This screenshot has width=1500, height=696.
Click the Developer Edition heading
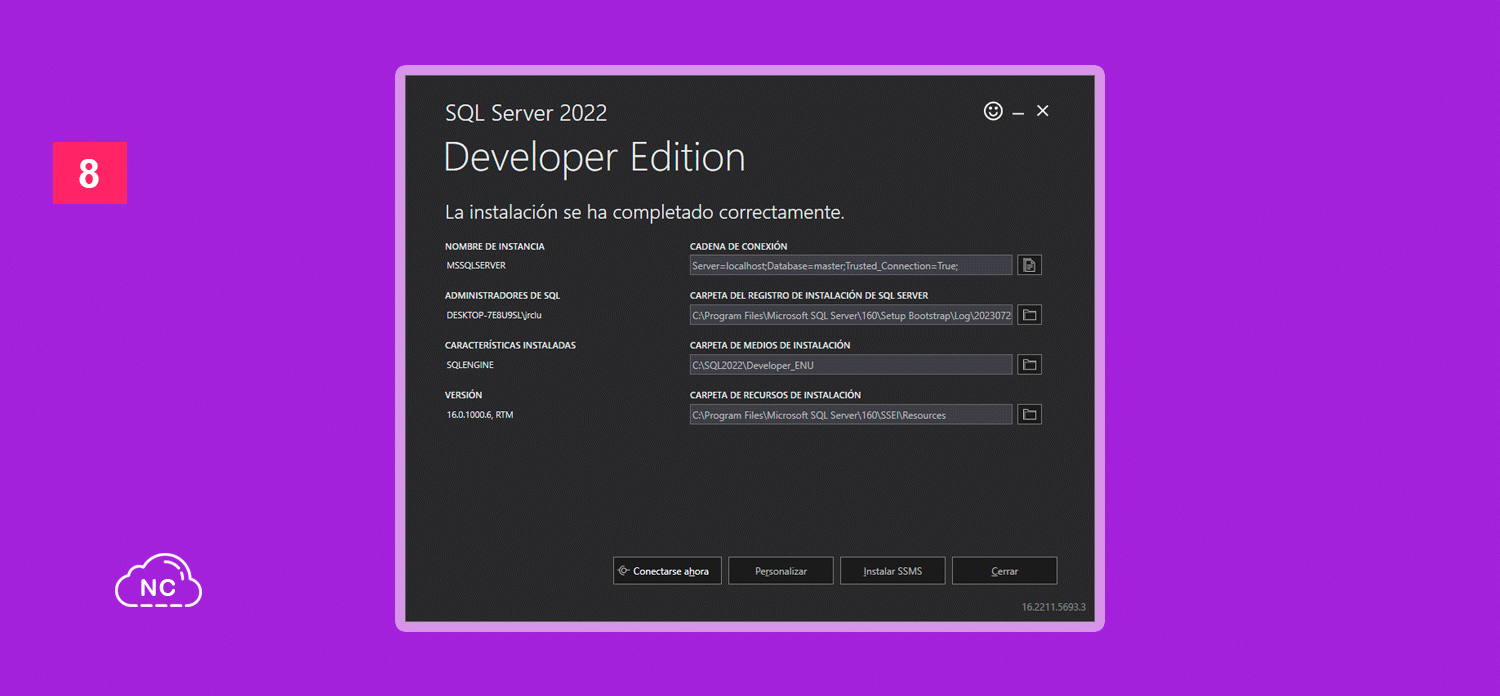[594, 158]
